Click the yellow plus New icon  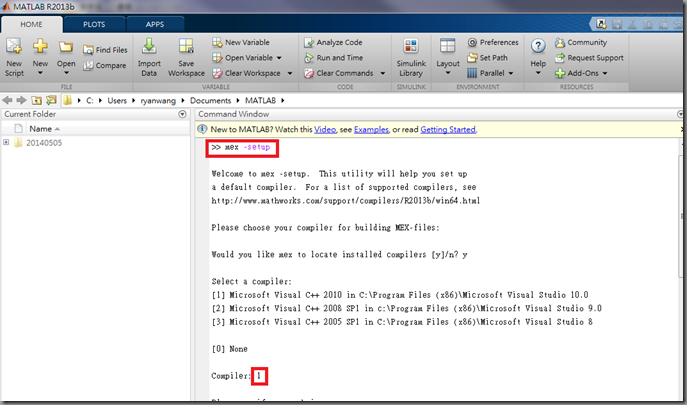click(40, 46)
